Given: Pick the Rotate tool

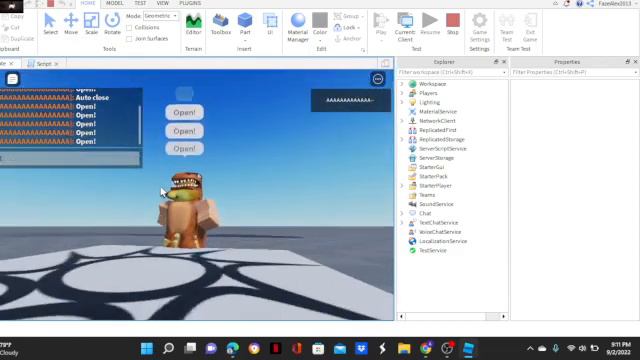Looking at the screenshot, I should point(112,24).
